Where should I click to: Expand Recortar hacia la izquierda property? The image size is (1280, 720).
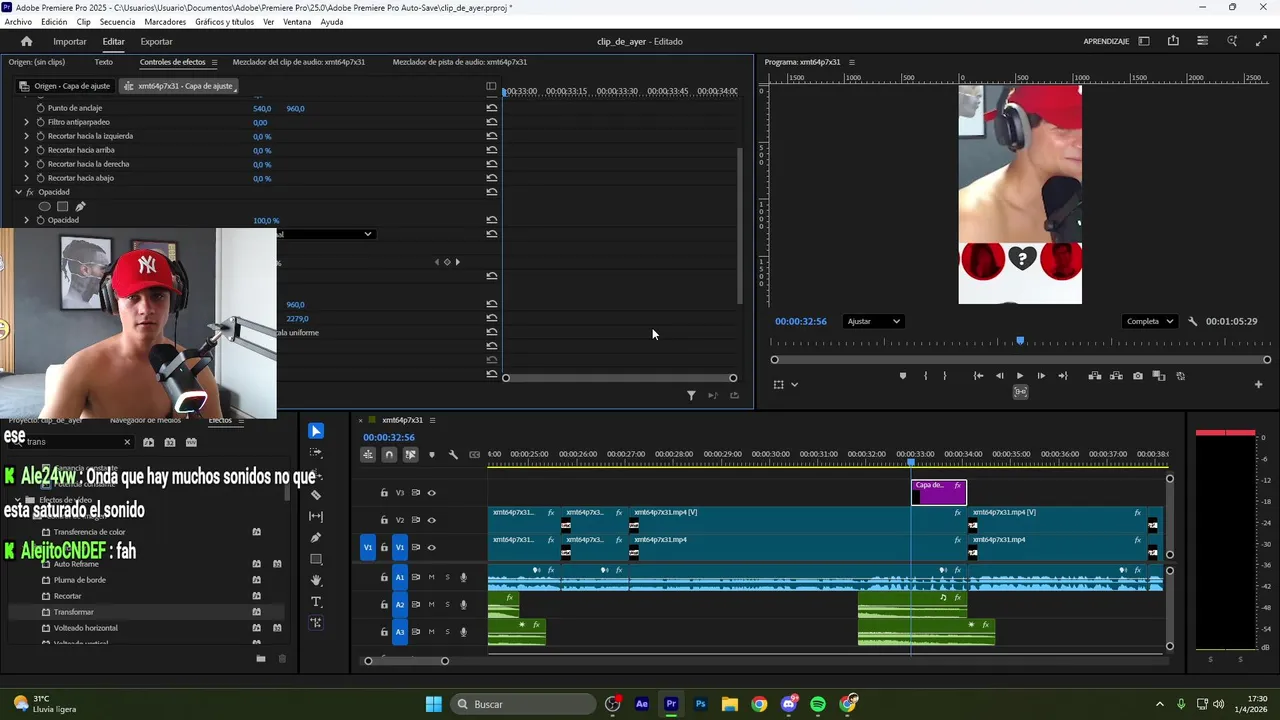(27, 136)
